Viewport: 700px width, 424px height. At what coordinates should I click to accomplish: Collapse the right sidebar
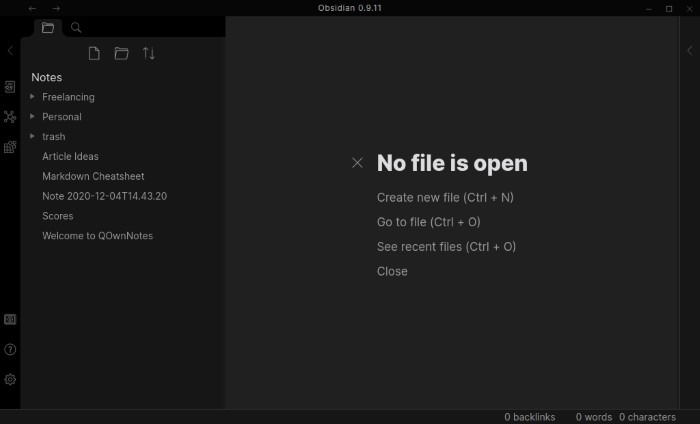coord(689,50)
